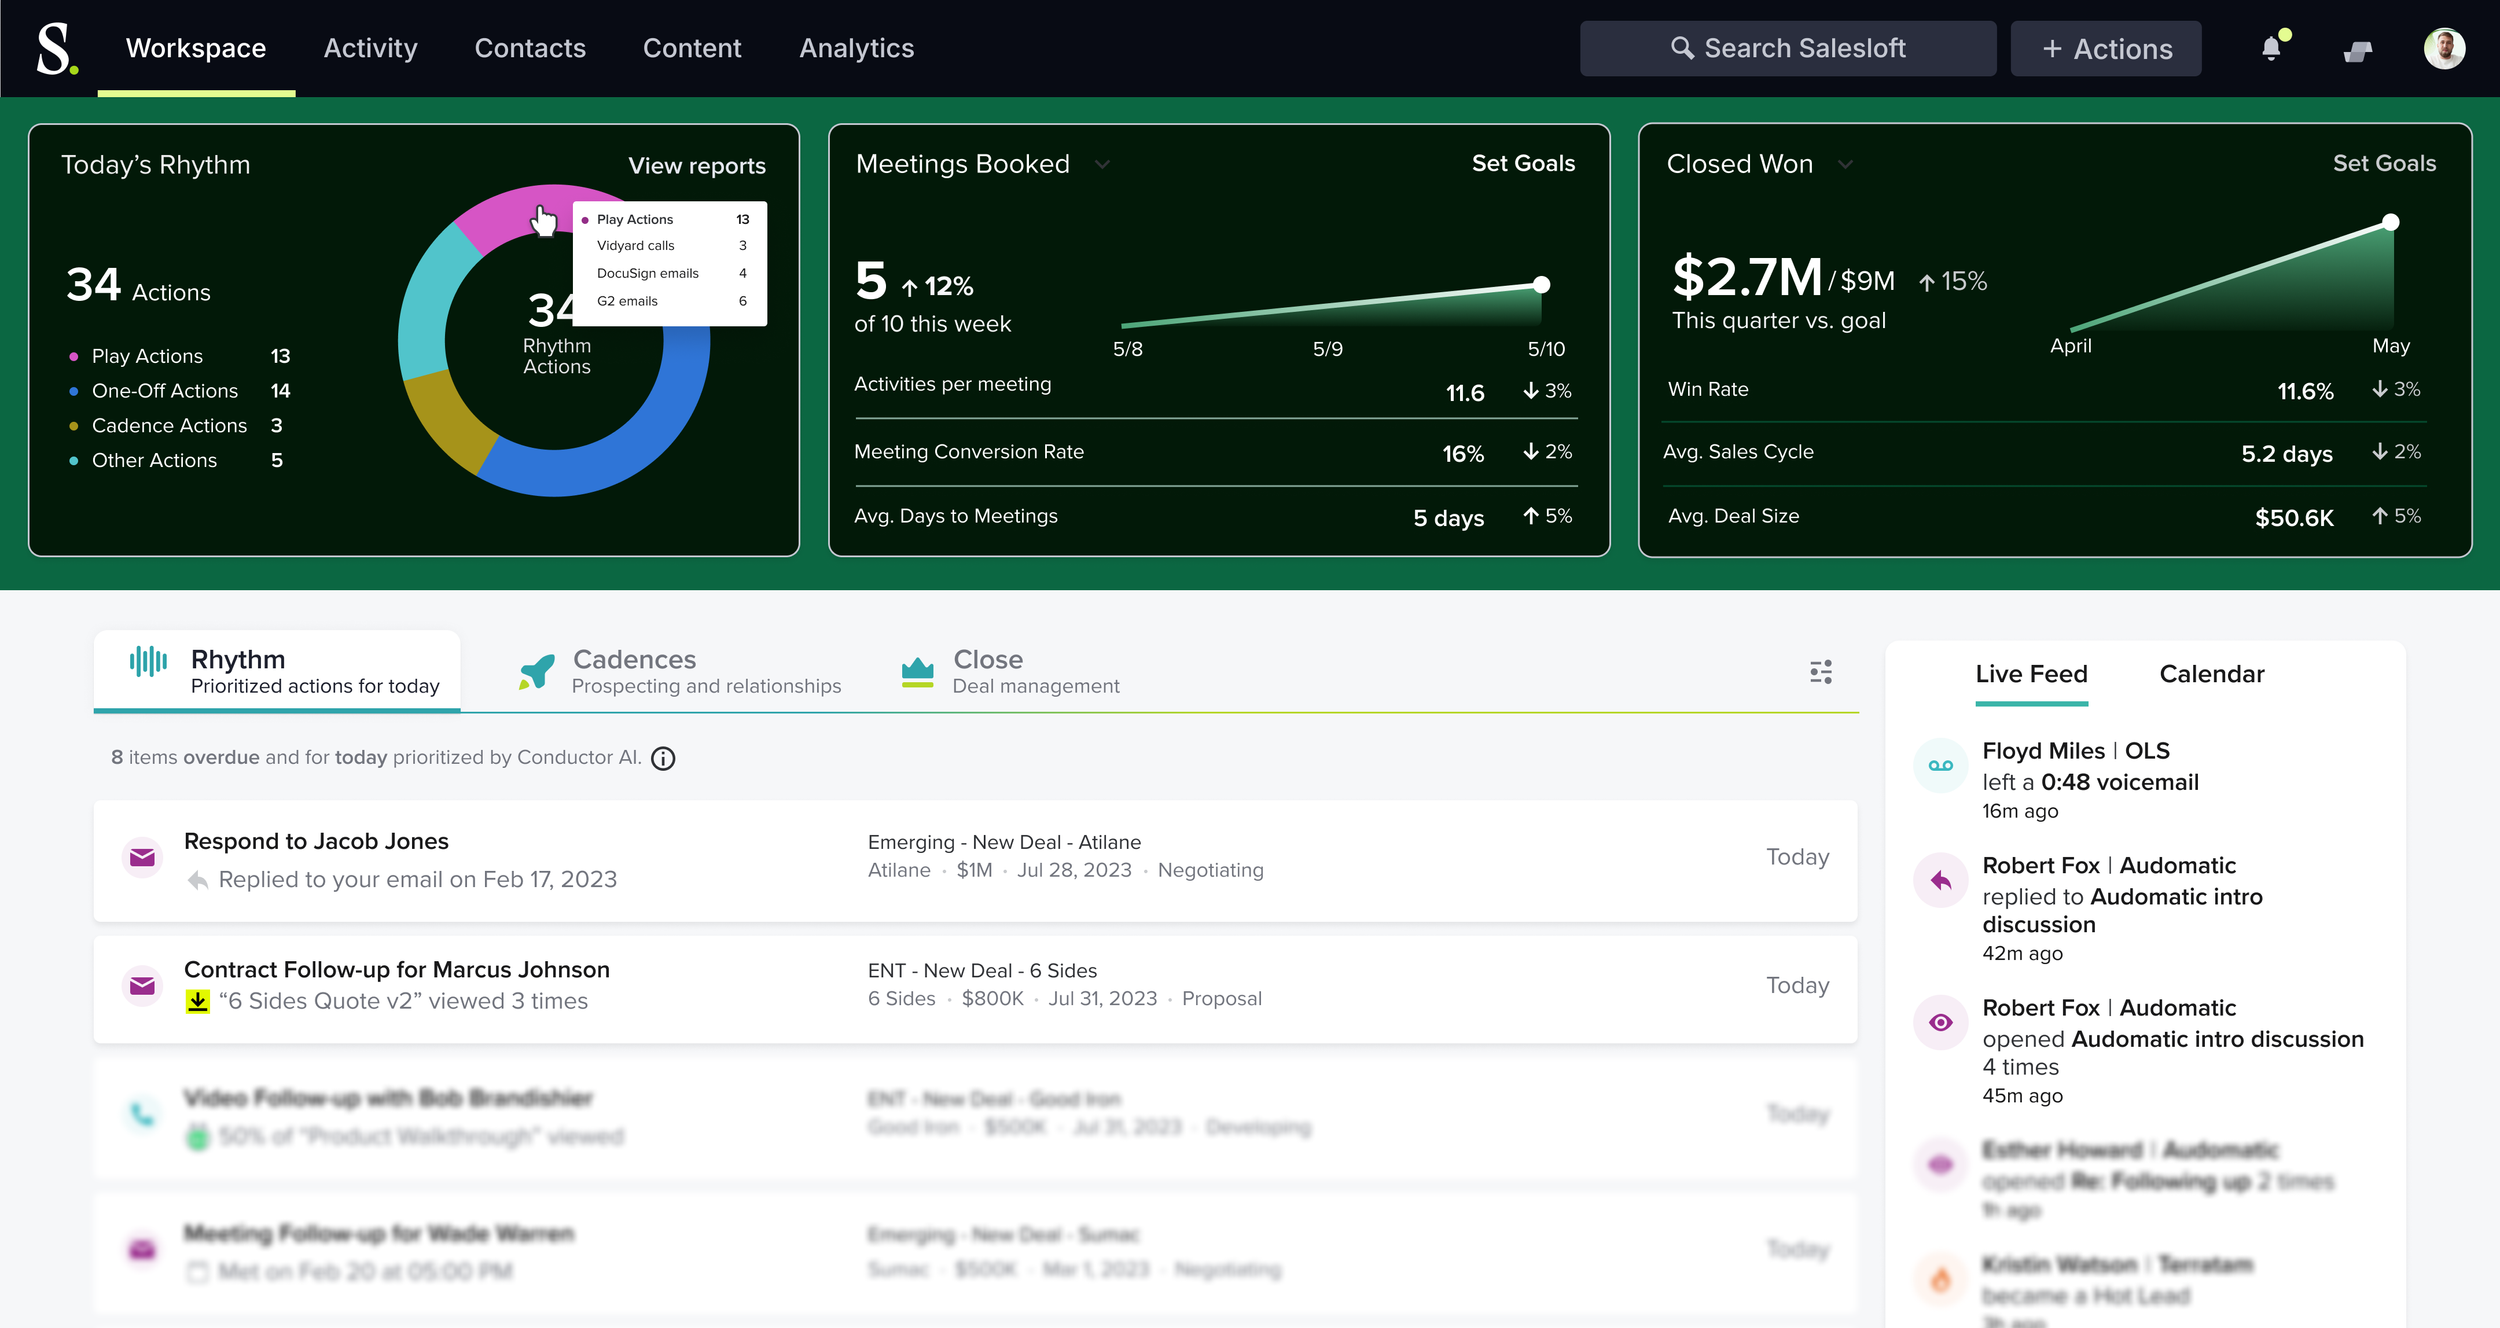Screen dimensions: 2500x1328
Task: Open the list filter settings icon
Action: [1820, 672]
